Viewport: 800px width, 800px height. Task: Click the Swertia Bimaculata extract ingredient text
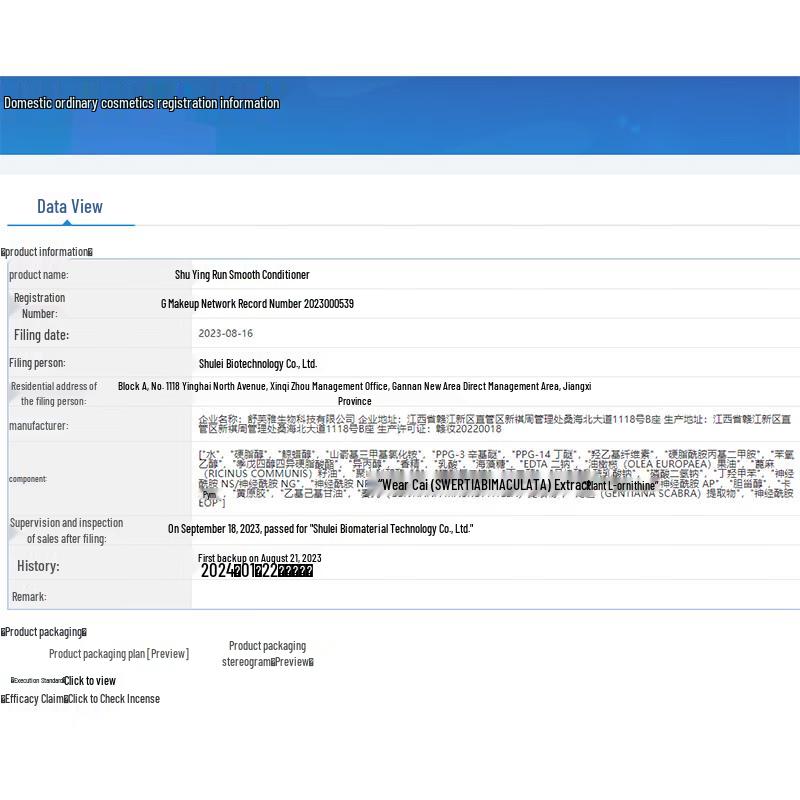(482, 485)
